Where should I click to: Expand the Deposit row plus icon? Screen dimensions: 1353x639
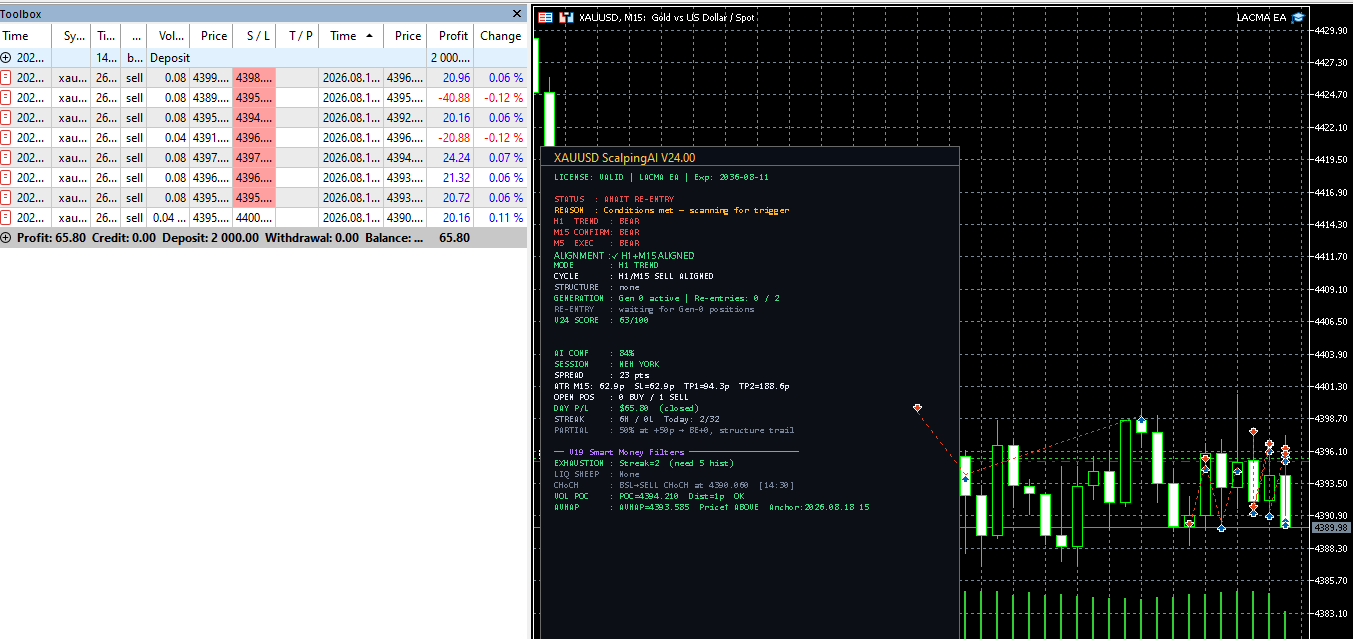6,58
